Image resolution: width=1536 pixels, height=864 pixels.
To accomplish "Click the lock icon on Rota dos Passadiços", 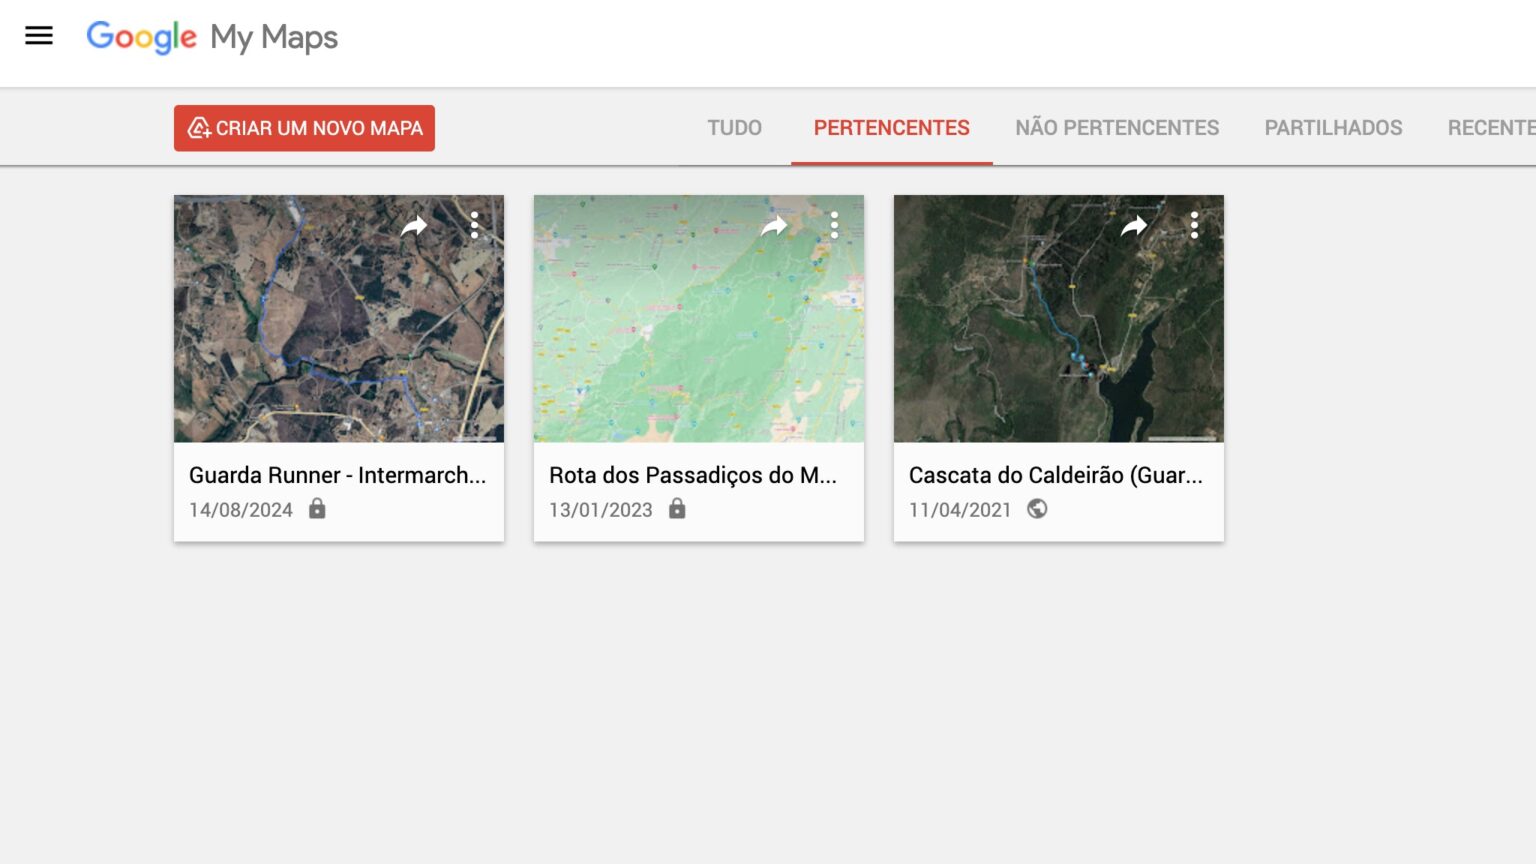I will point(677,509).
